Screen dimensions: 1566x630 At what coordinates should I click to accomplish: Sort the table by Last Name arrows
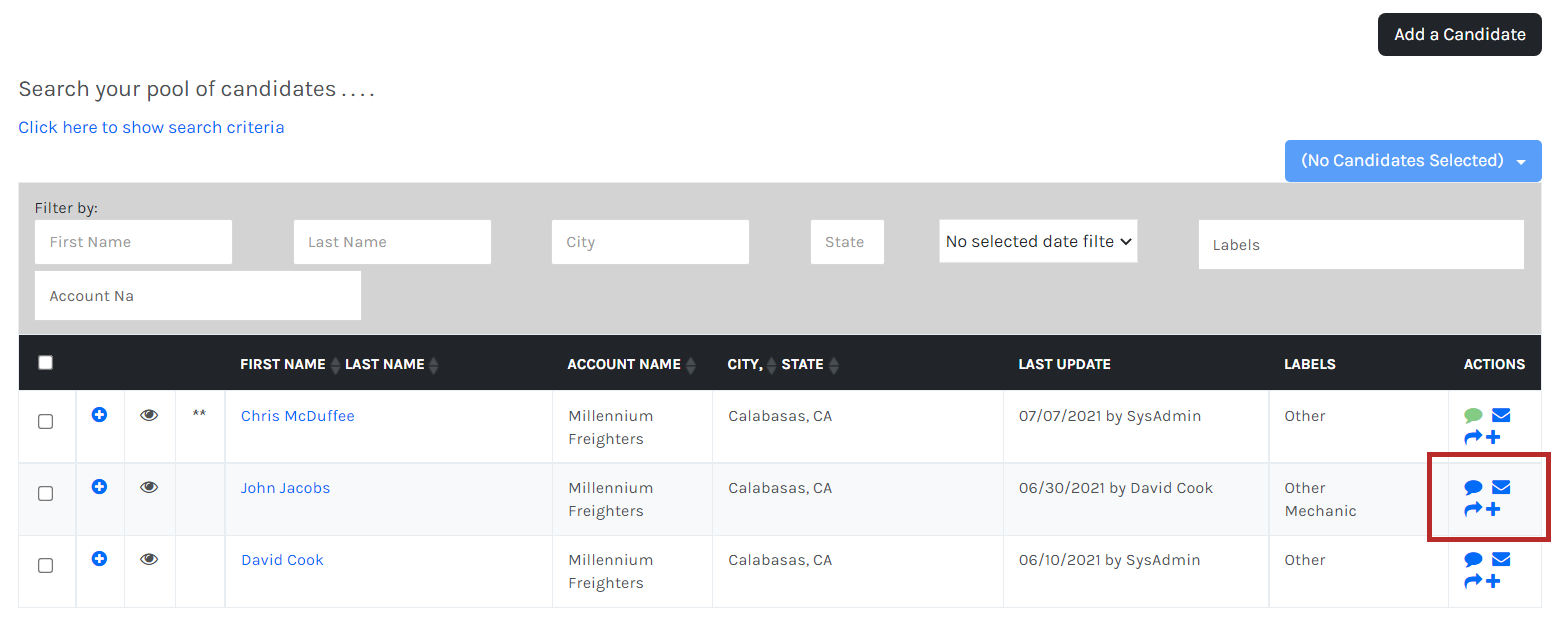[434, 365]
